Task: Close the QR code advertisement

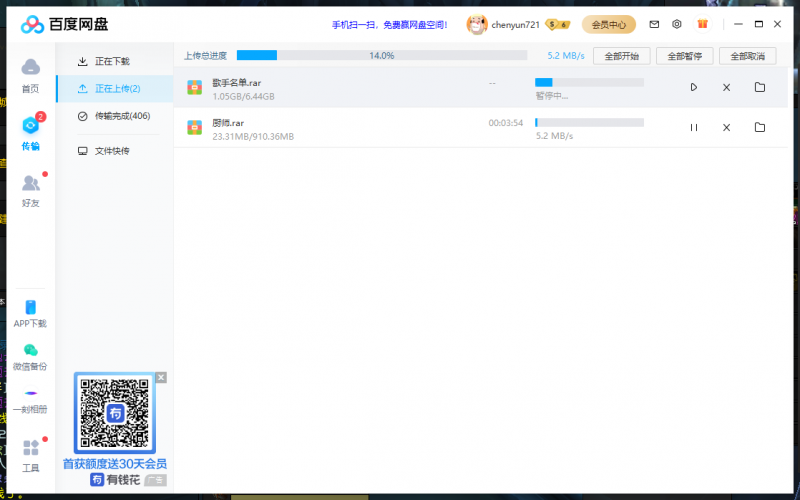Action: pos(161,378)
